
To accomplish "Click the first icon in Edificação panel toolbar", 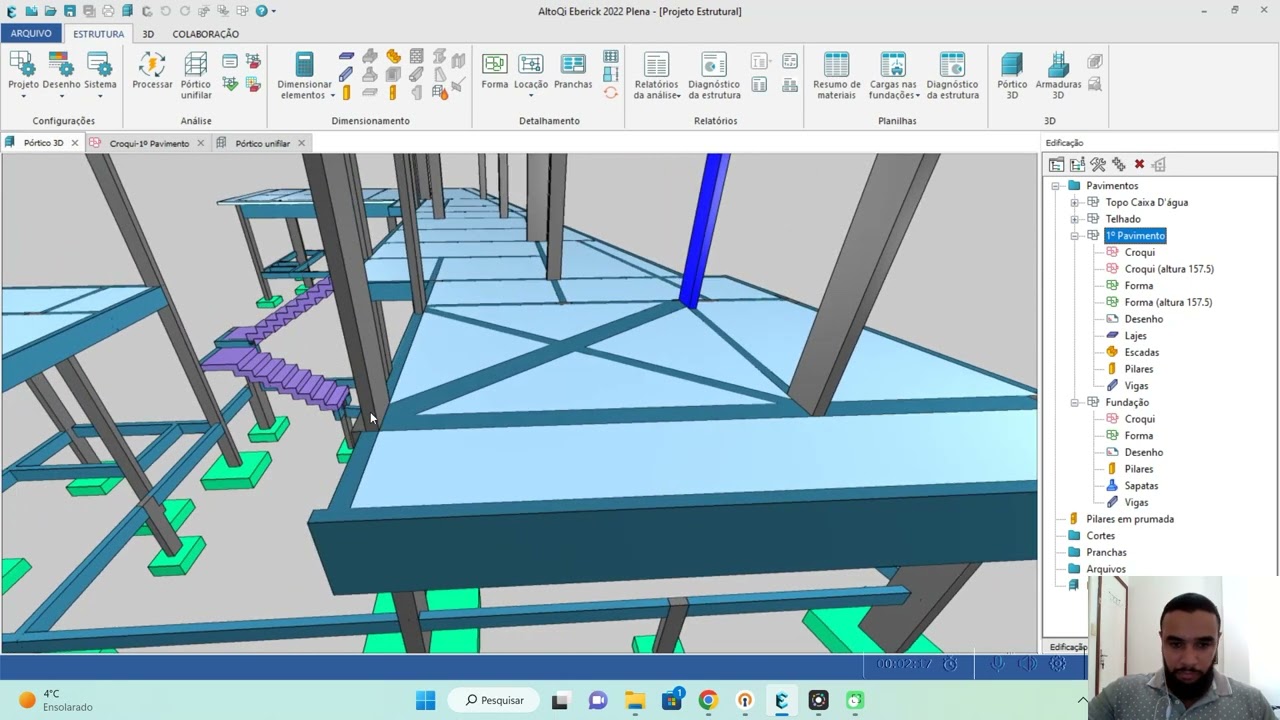I will point(1056,164).
